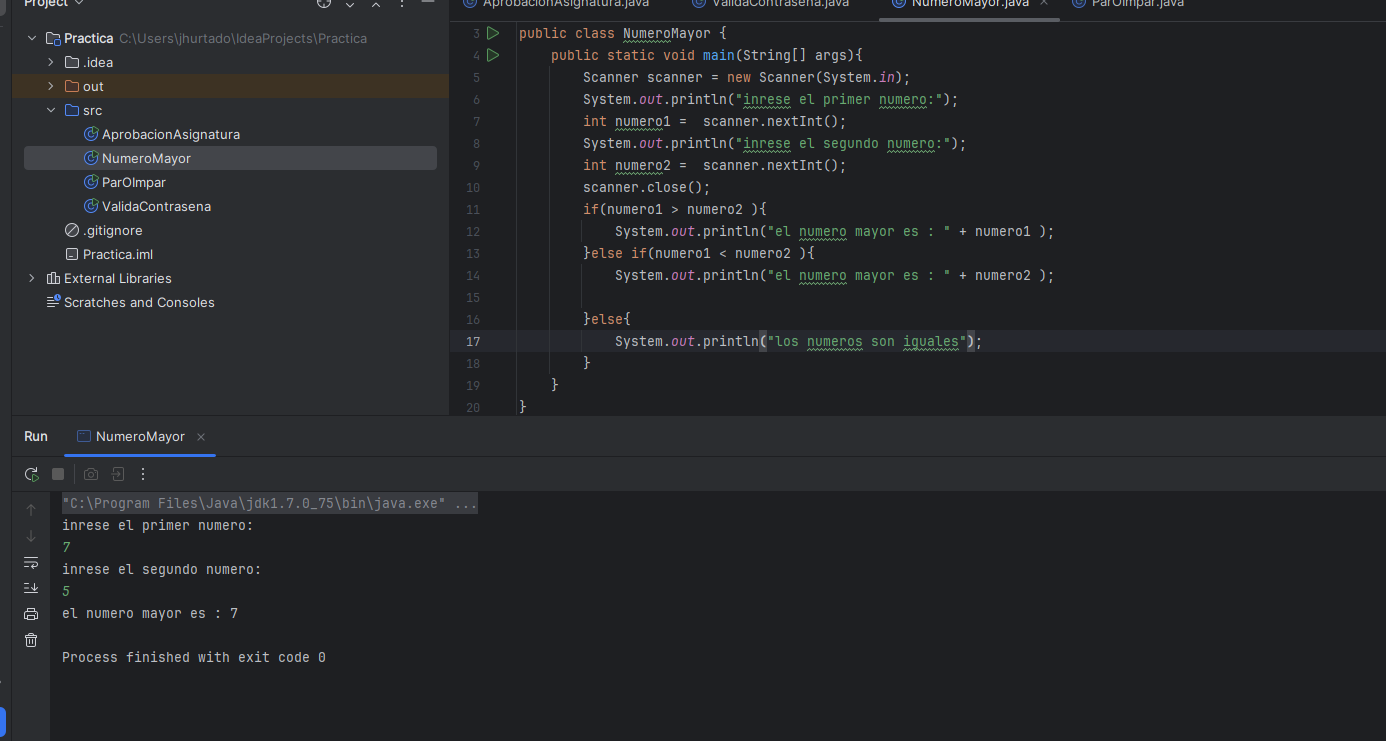Viewport: 1386px width, 741px height.
Task: Open the .gitignore file
Action: [x=112, y=230]
